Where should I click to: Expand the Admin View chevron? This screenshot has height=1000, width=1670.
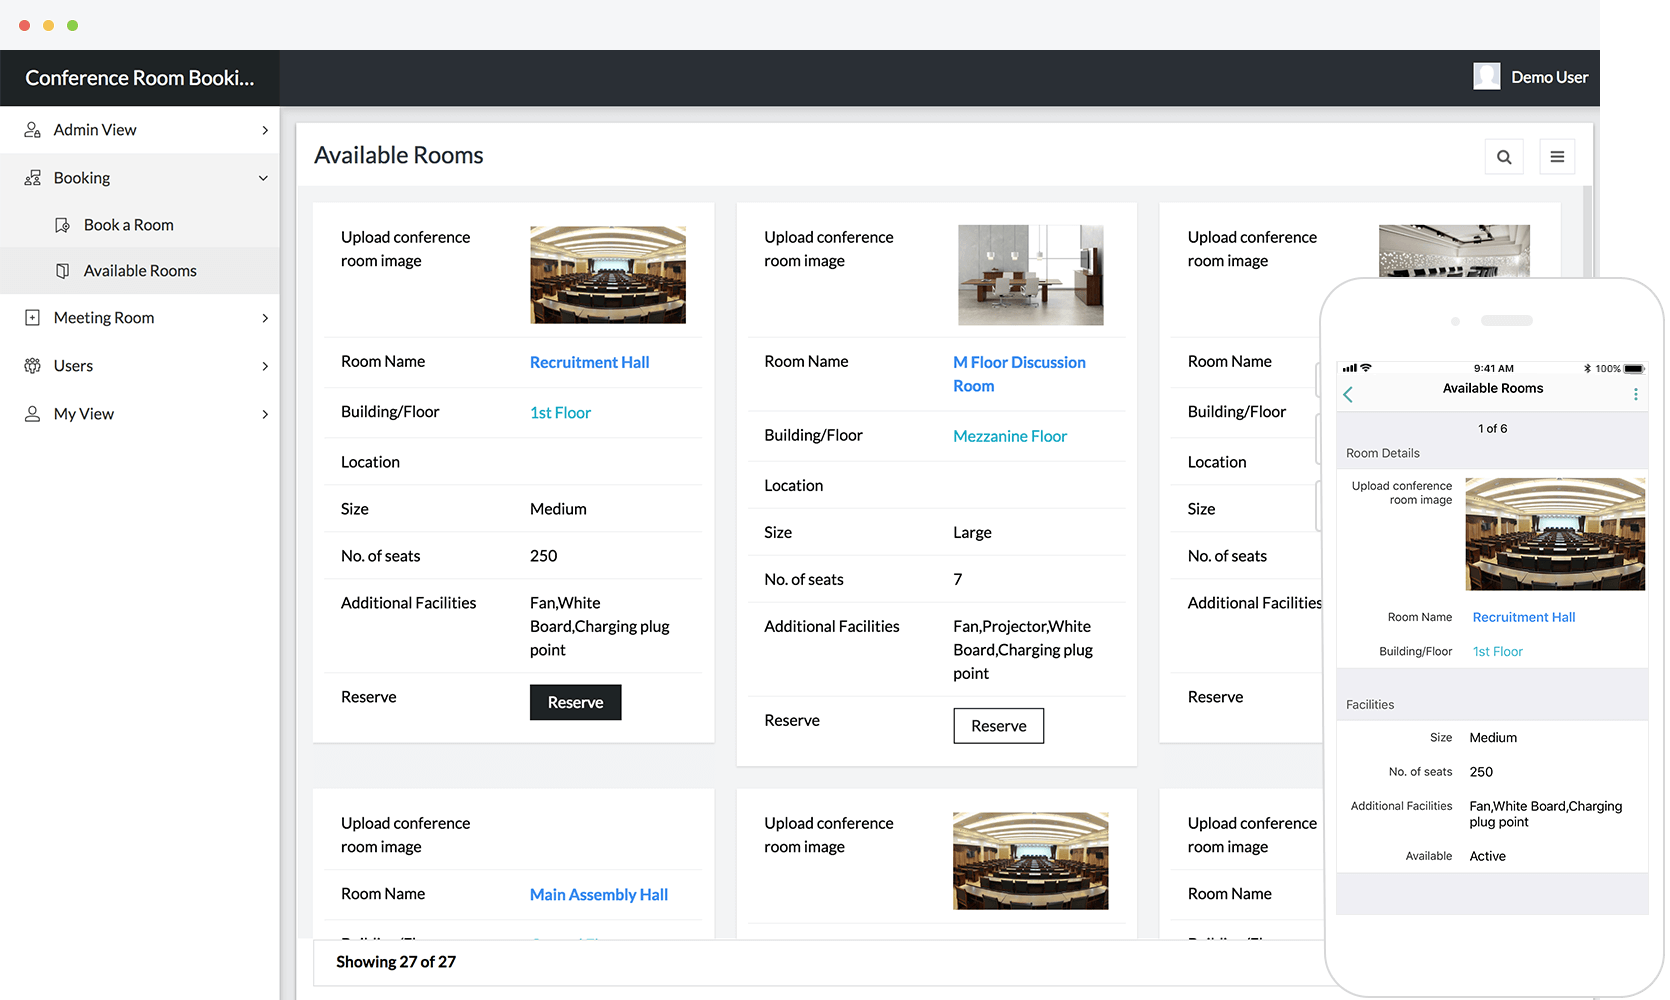265,130
